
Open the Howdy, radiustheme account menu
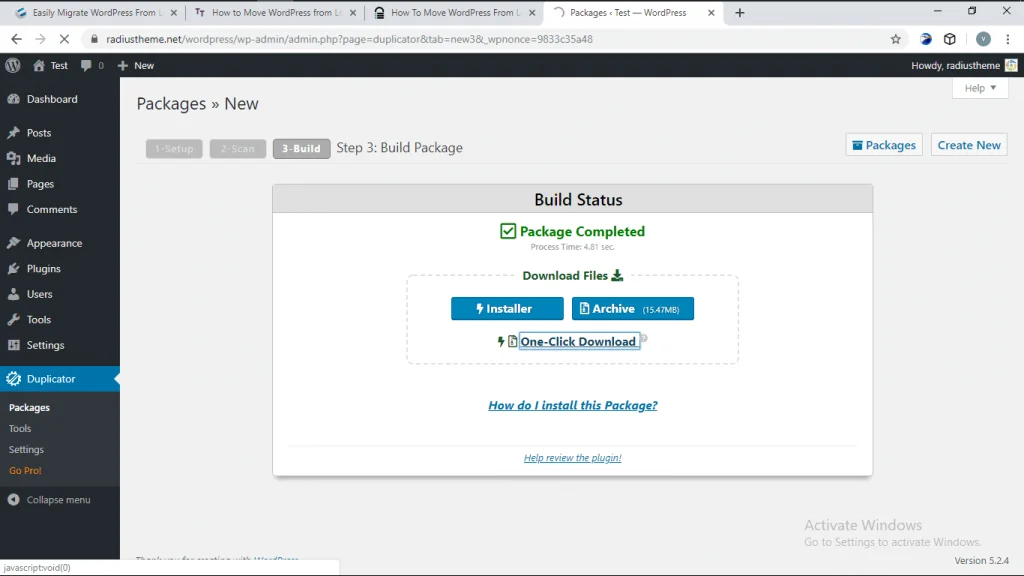tap(964, 65)
